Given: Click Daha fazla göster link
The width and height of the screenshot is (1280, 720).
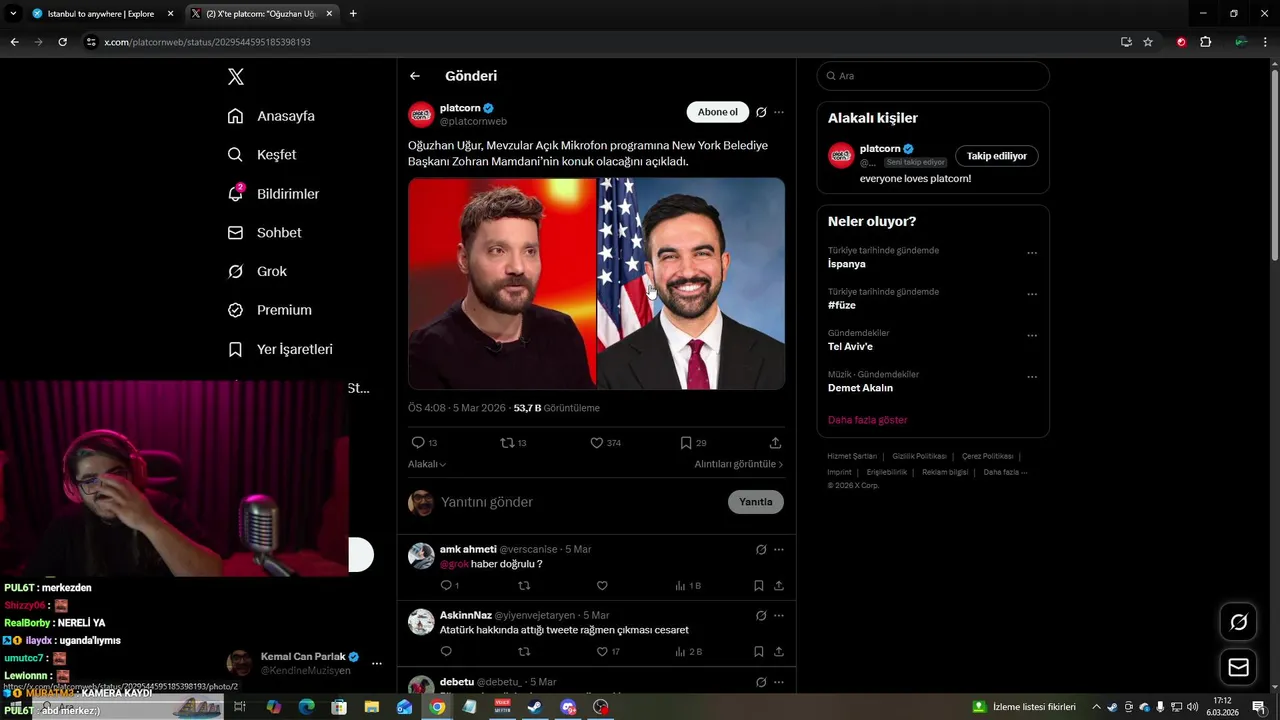Looking at the screenshot, I should click(x=867, y=420).
